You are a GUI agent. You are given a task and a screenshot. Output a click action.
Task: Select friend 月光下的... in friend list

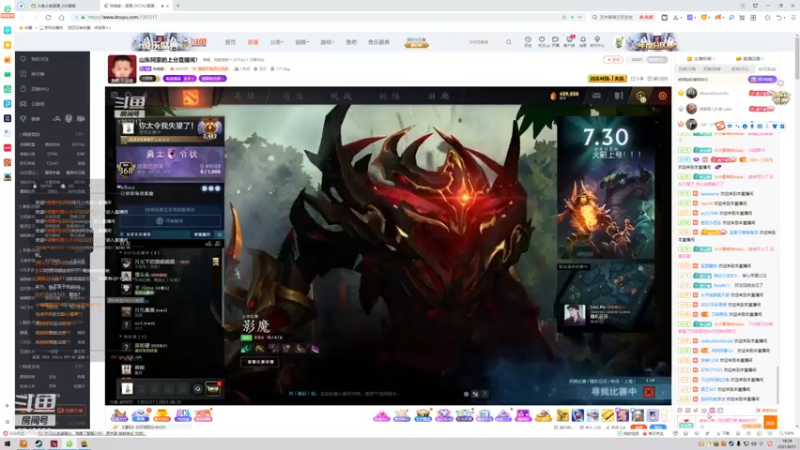[x=170, y=262]
